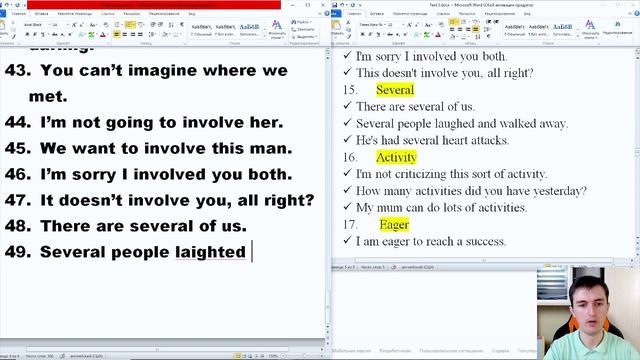Viewport: 640px width, 360px height.
Task: Open Change Styles dropdown in left window
Action: (277, 29)
